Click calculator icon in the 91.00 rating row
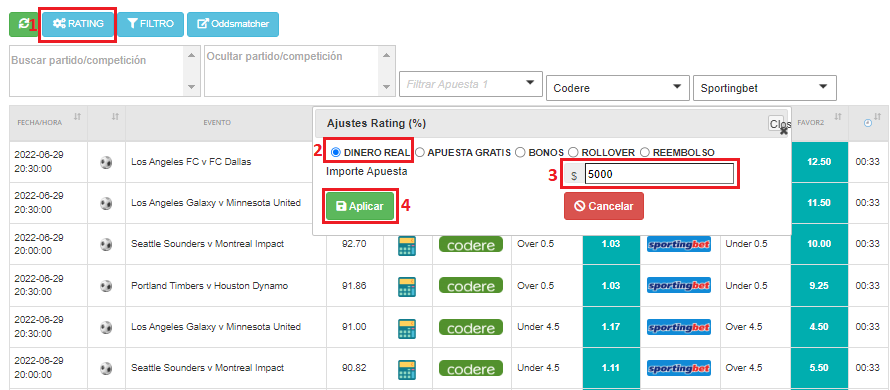This screenshot has width=890, height=390. tap(406, 328)
